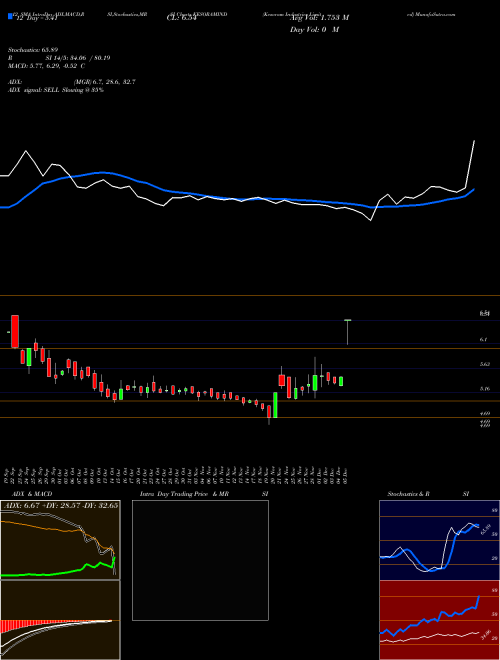Click the blue 12 Day SMA legend square
500x660 pixels.
tap(10, 17)
